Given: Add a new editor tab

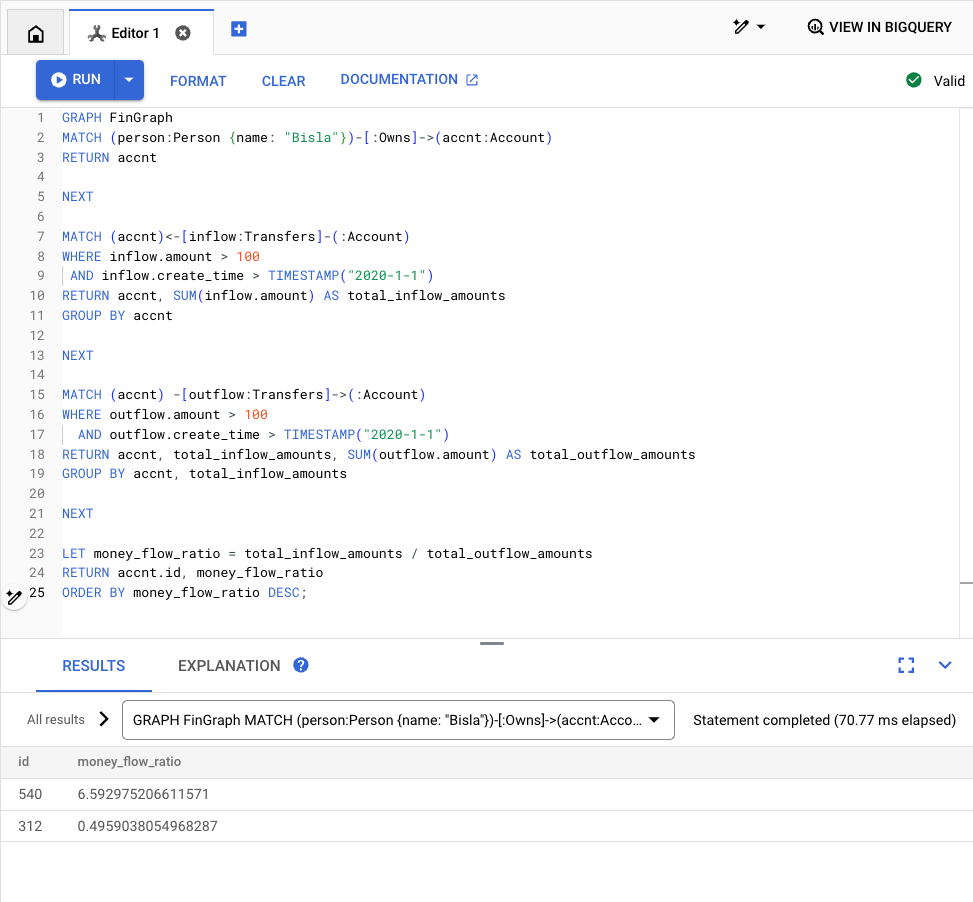Looking at the screenshot, I should tap(238, 29).
